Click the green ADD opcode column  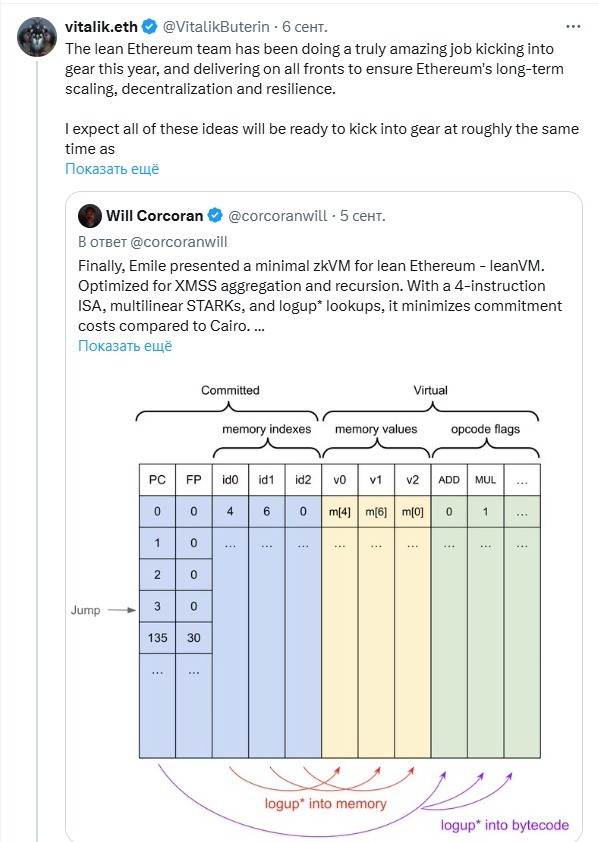(449, 611)
